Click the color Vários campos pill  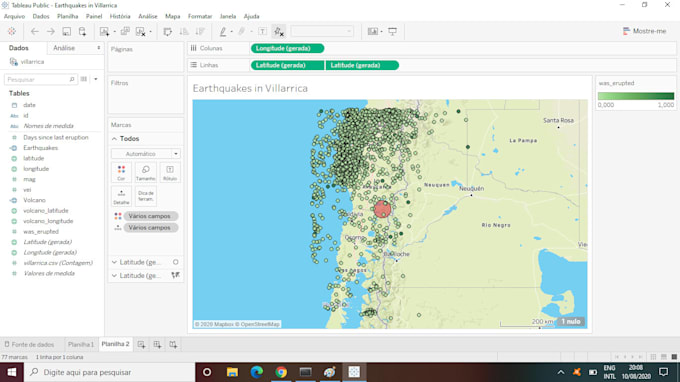tap(150, 216)
